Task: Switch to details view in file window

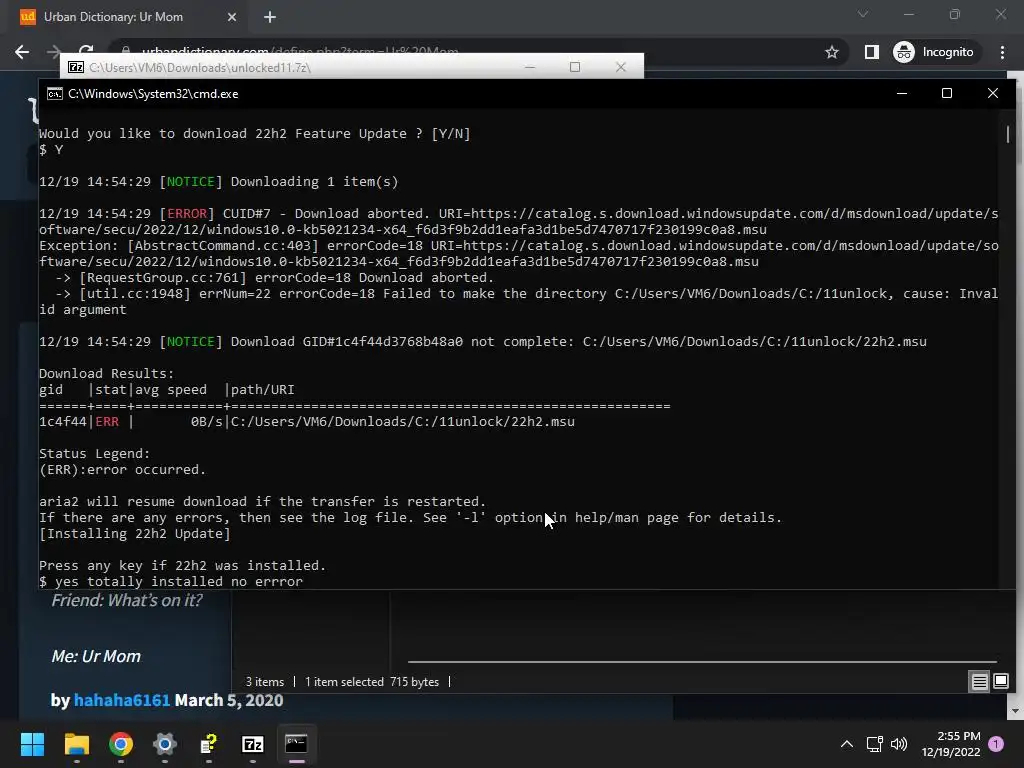Action: click(979, 682)
